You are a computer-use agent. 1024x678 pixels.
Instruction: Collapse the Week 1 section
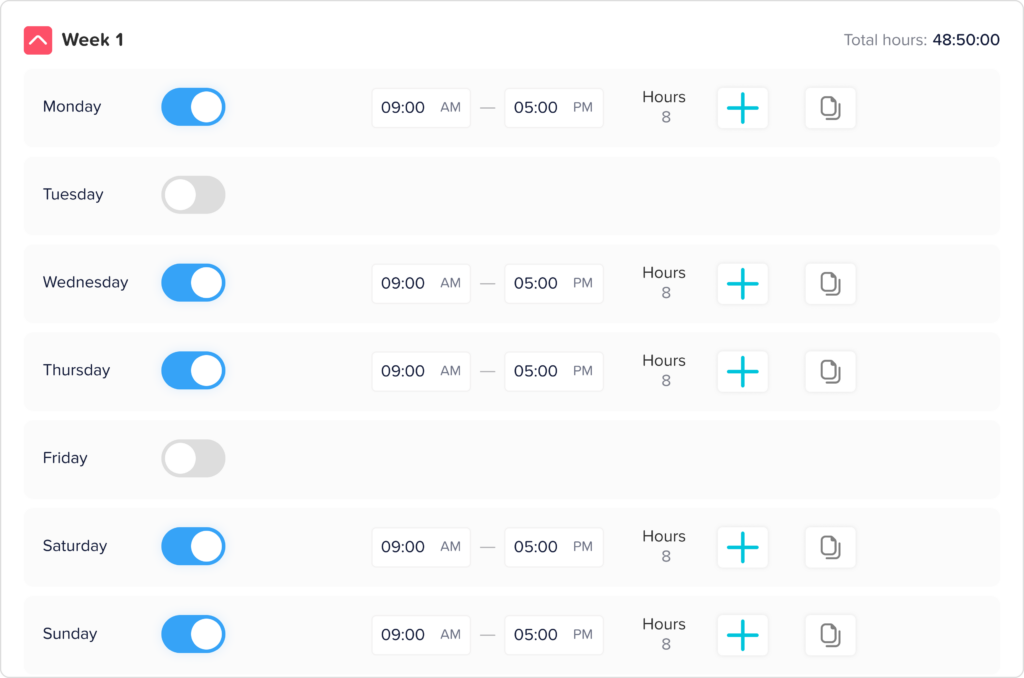click(38, 40)
